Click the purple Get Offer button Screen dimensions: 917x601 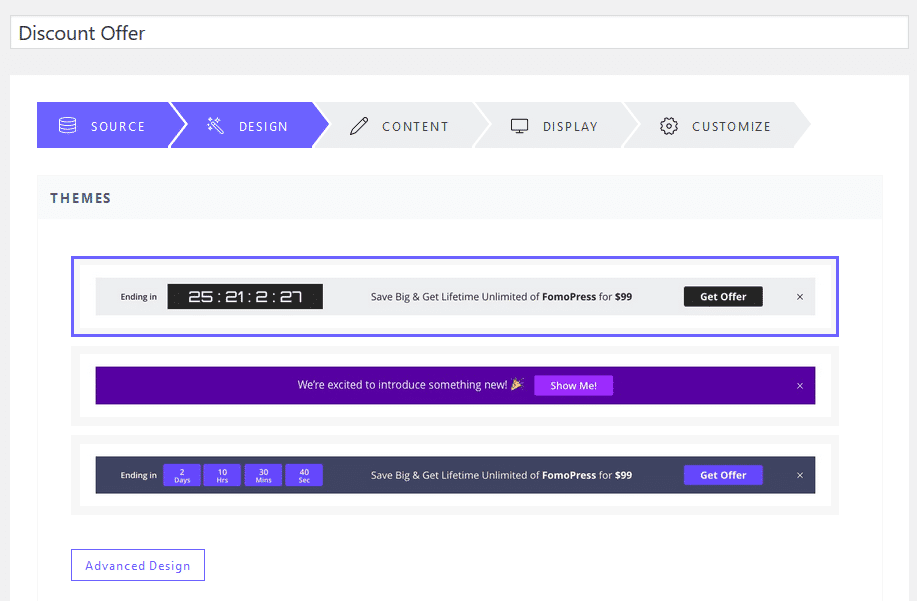(x=723, y=475)
